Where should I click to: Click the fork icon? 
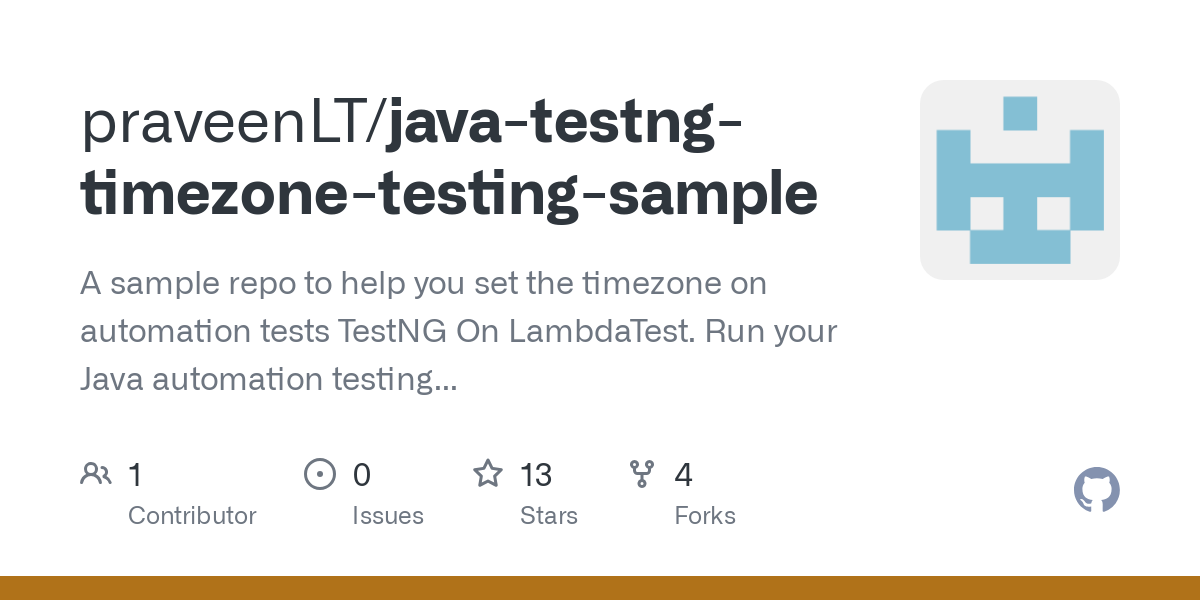click(x=642, y=474)
